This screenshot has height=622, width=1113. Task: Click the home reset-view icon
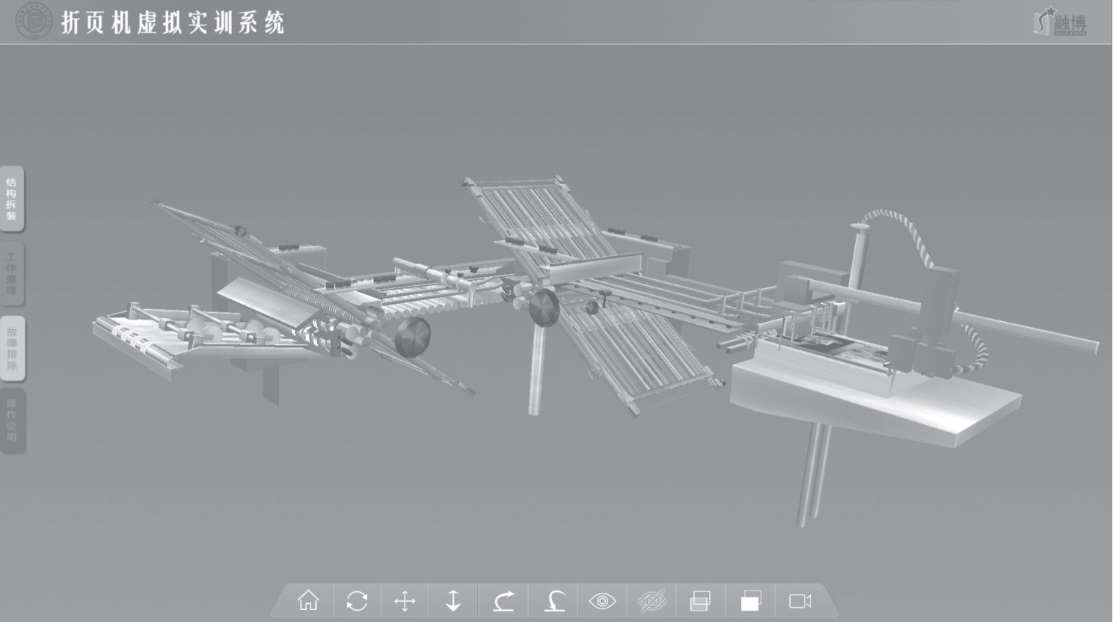point(308,601)
